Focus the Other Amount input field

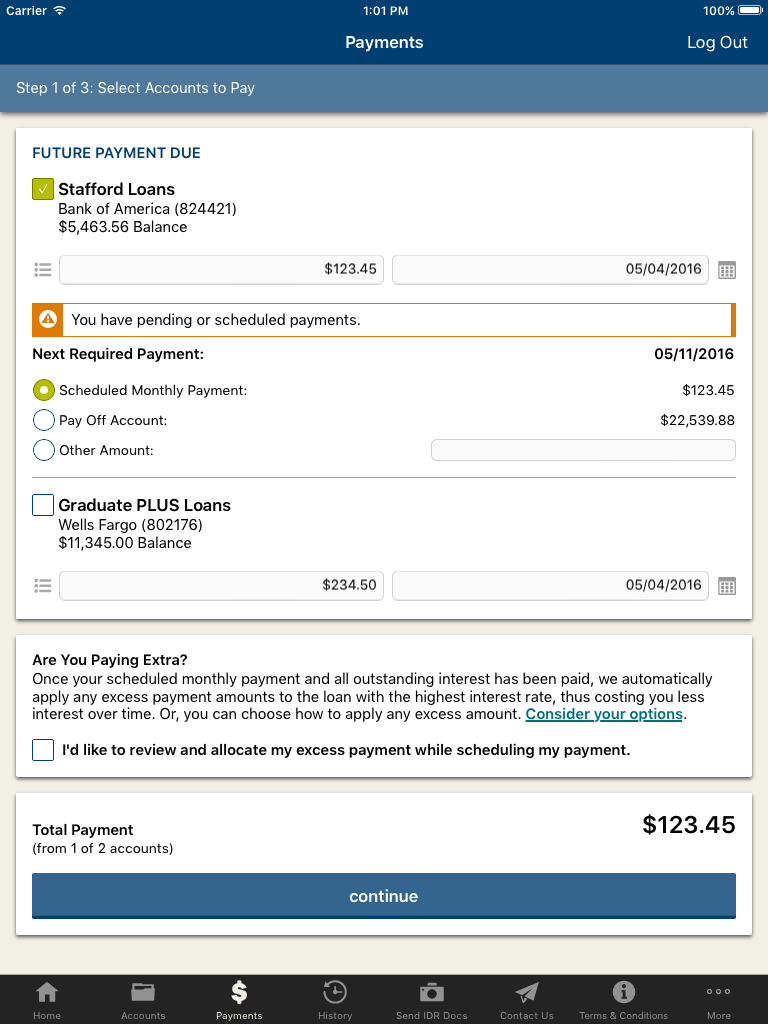pyautogui.click(x=583, y=450)
